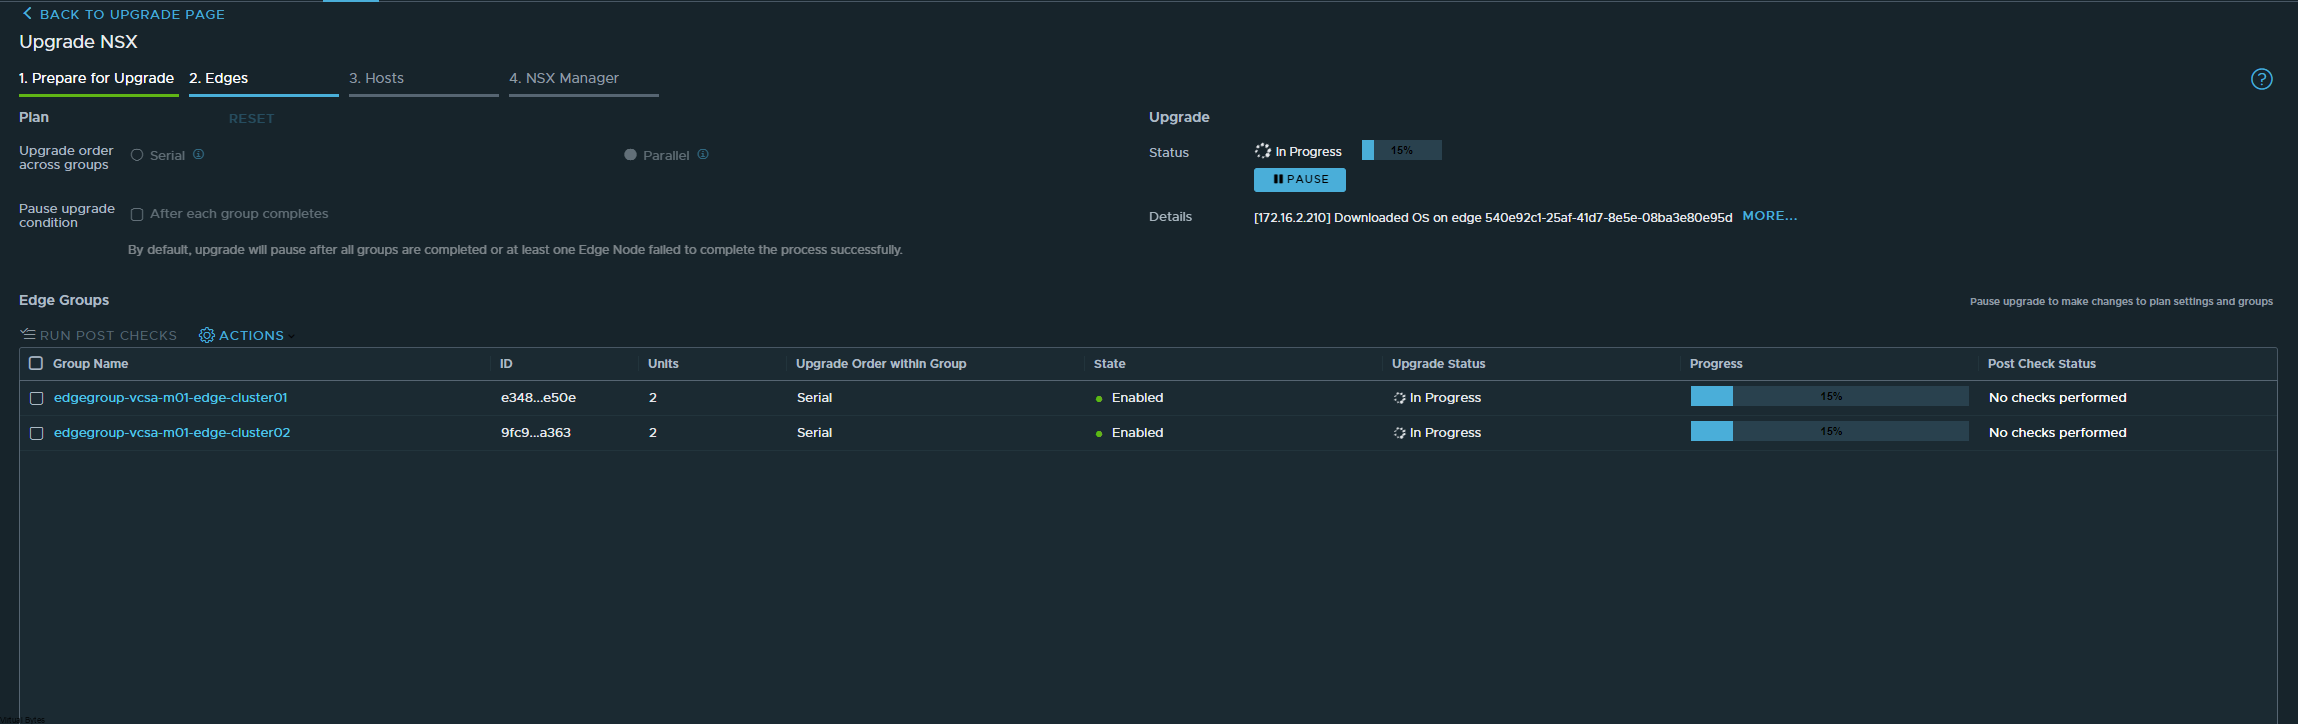Click the spinner icon for edge-cluster01 status
This screenshot has height=724, width=2298.
click(x=1399, y=398)
